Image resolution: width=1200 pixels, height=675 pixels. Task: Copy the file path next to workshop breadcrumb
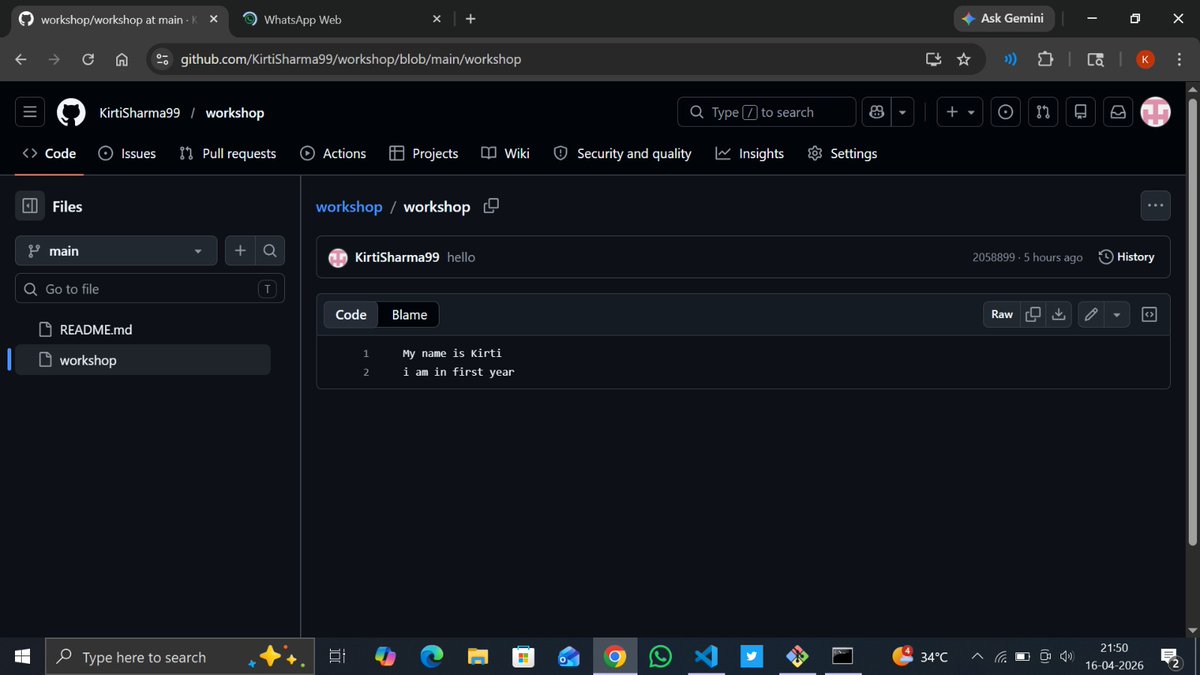(491, 206)
